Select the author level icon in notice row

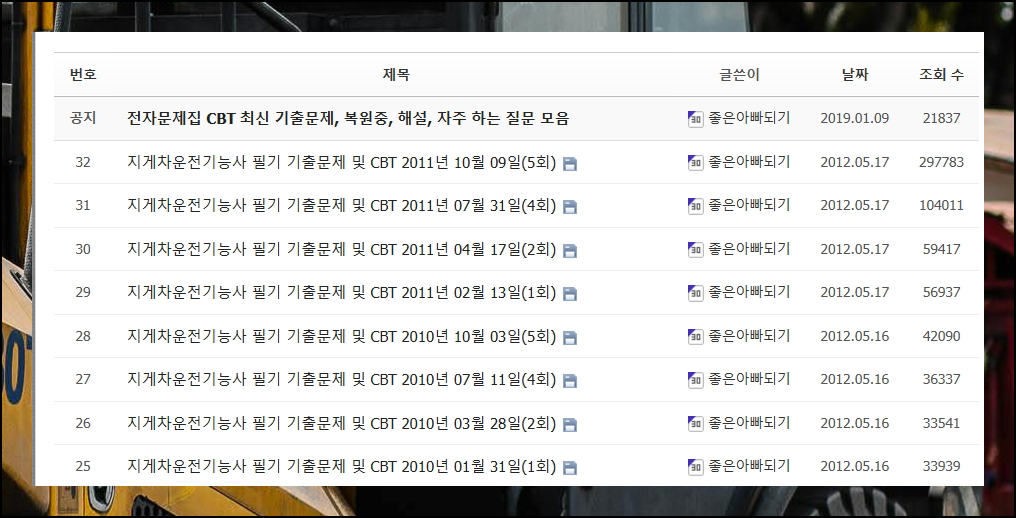tap(695, 119)
